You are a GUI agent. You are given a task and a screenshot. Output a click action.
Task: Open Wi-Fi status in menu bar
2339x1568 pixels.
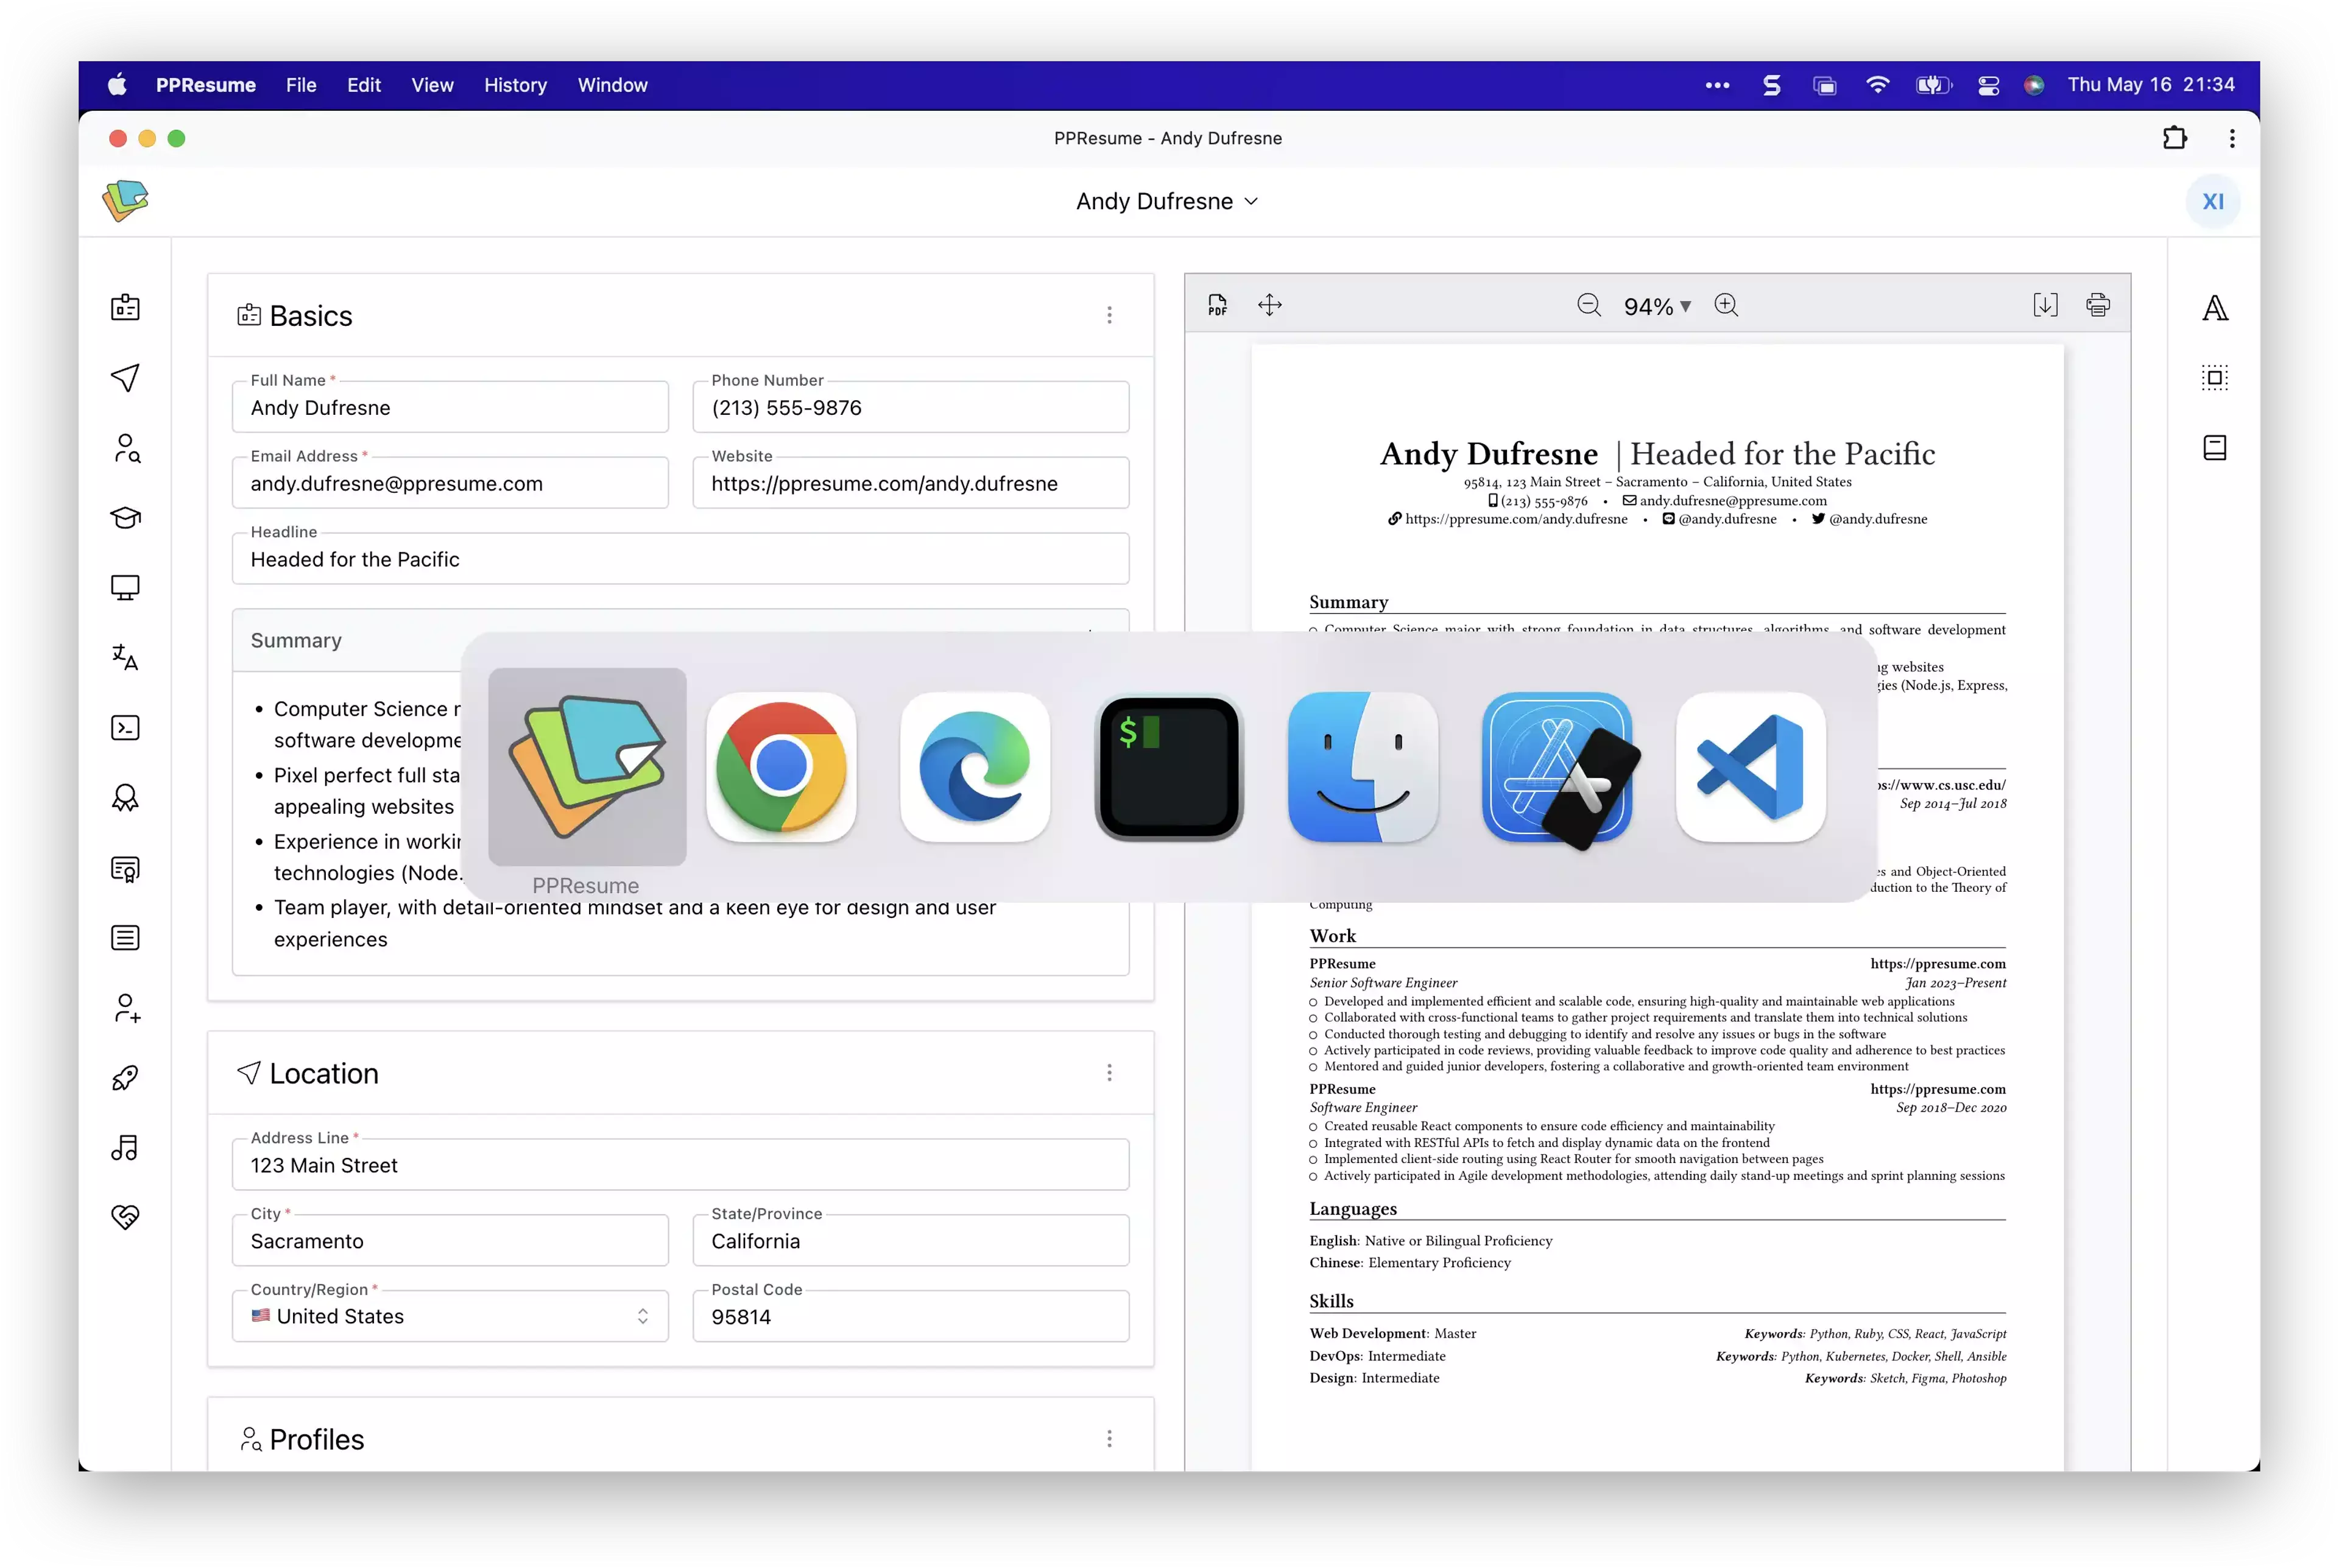click(1878, 85)
